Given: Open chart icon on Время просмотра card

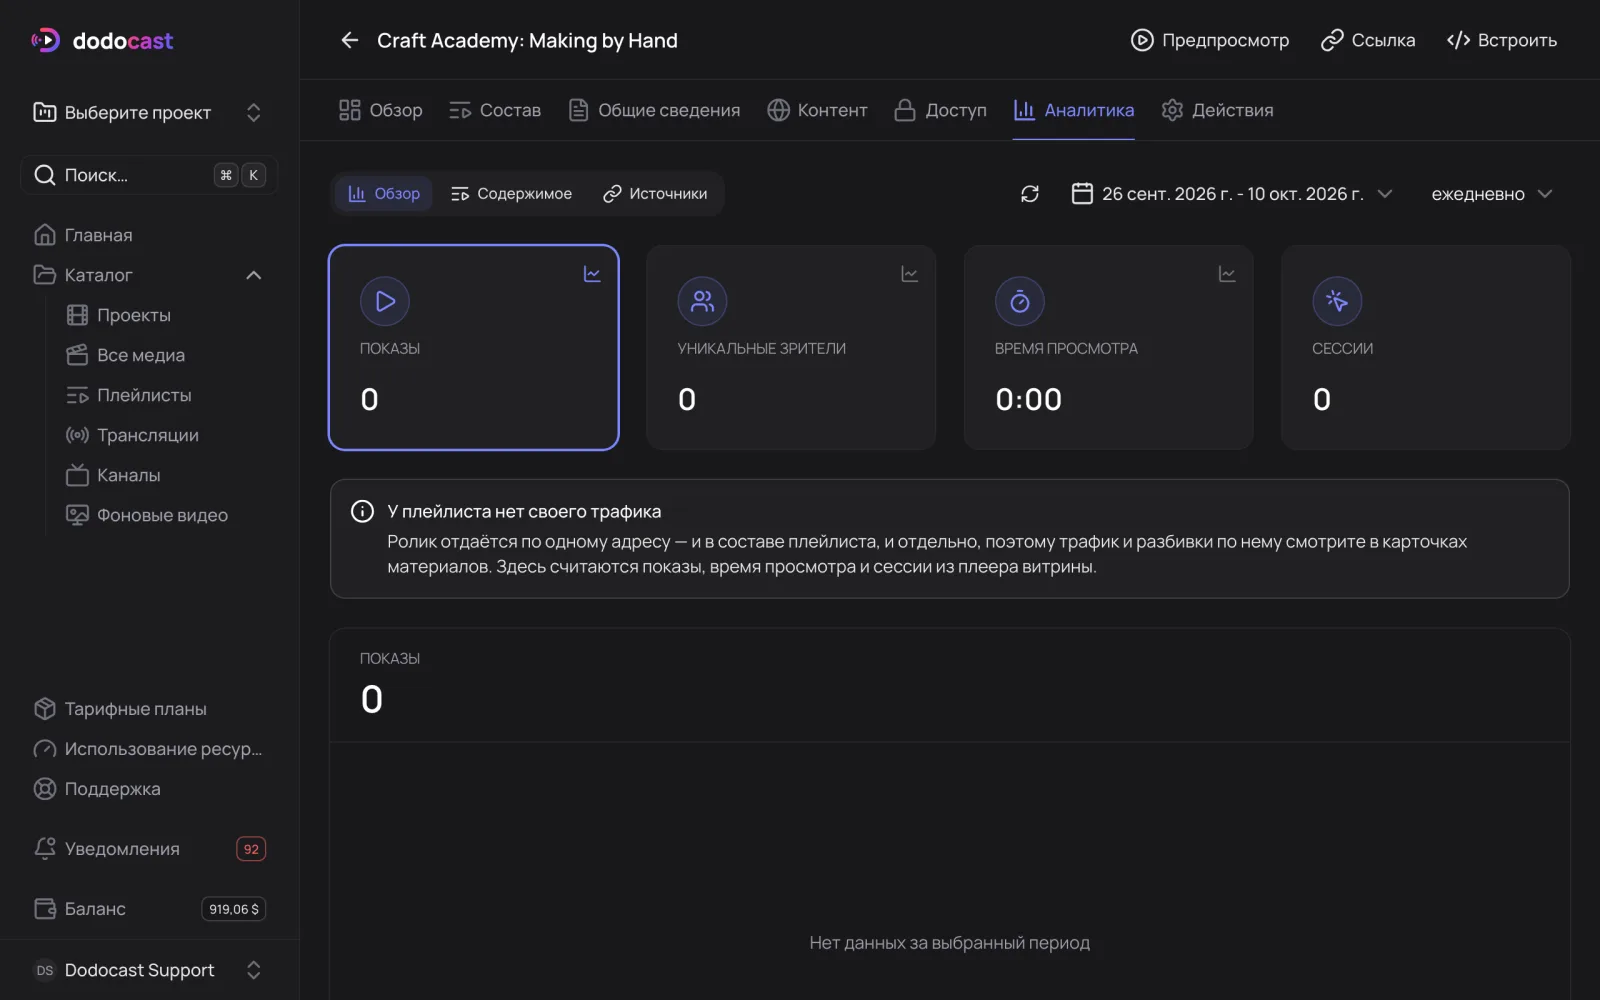Looking at the screenshot, I should click(1227, 274).
